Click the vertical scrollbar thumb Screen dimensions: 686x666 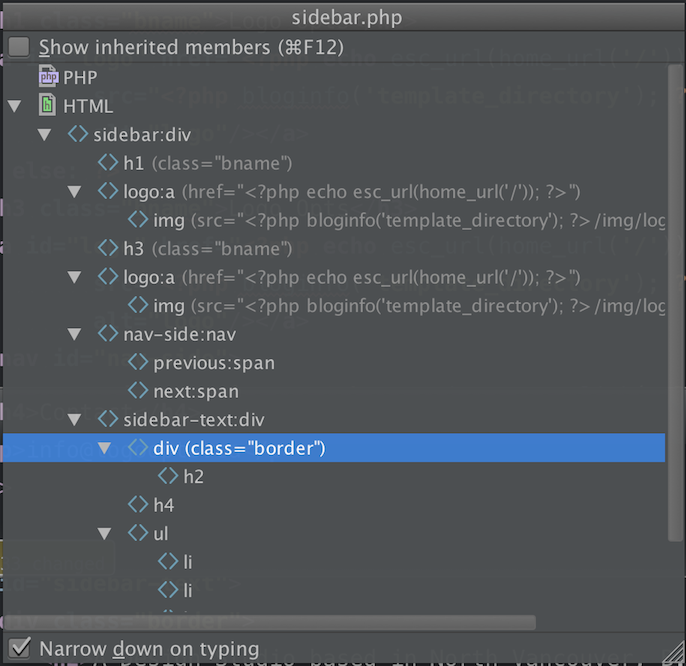[x=676, y=303]
